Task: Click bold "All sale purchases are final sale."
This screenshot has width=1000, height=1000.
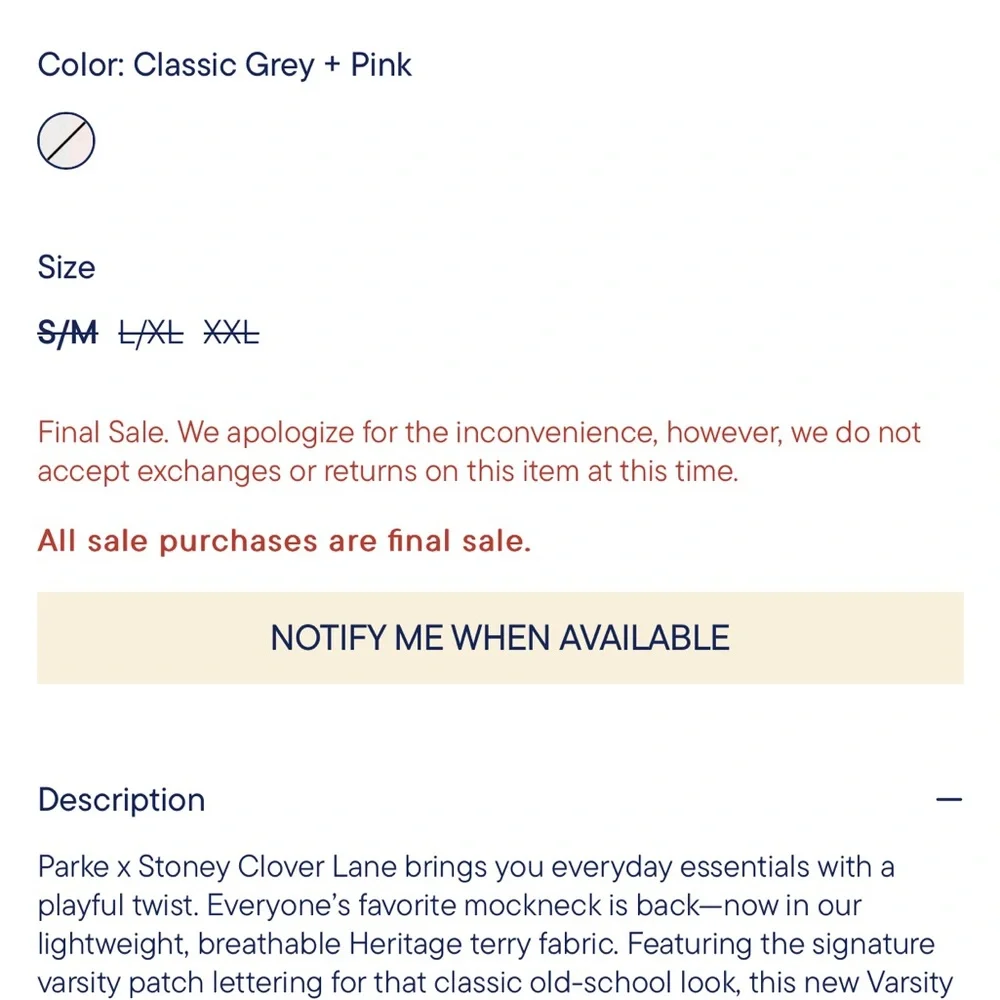Action: 284,541
